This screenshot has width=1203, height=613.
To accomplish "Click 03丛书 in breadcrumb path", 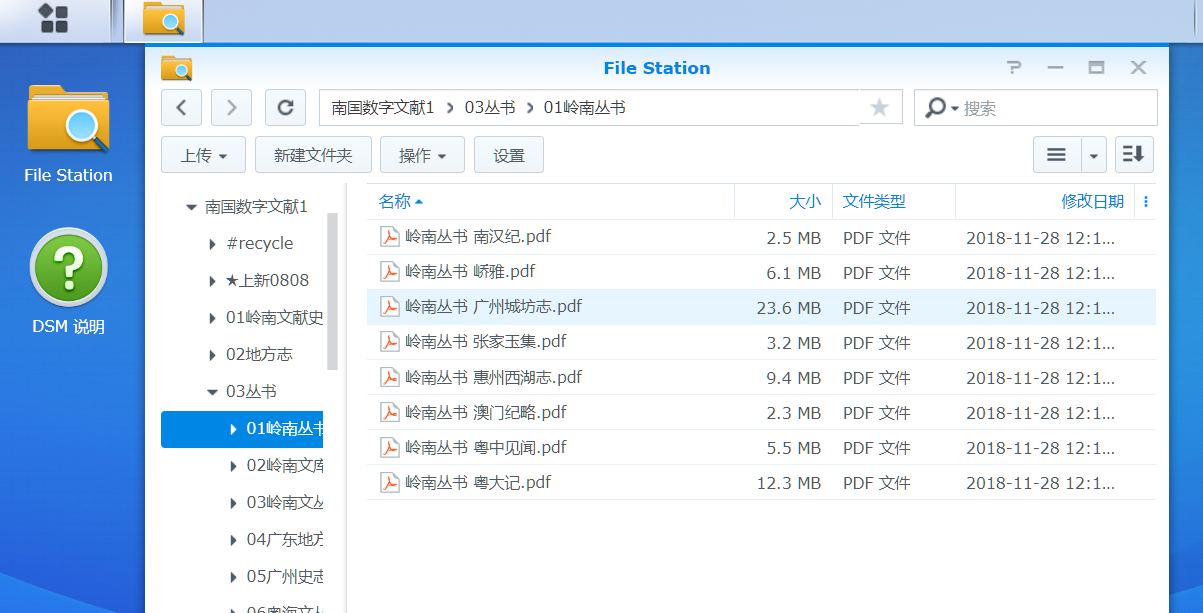I will click(x=489, y=107).
